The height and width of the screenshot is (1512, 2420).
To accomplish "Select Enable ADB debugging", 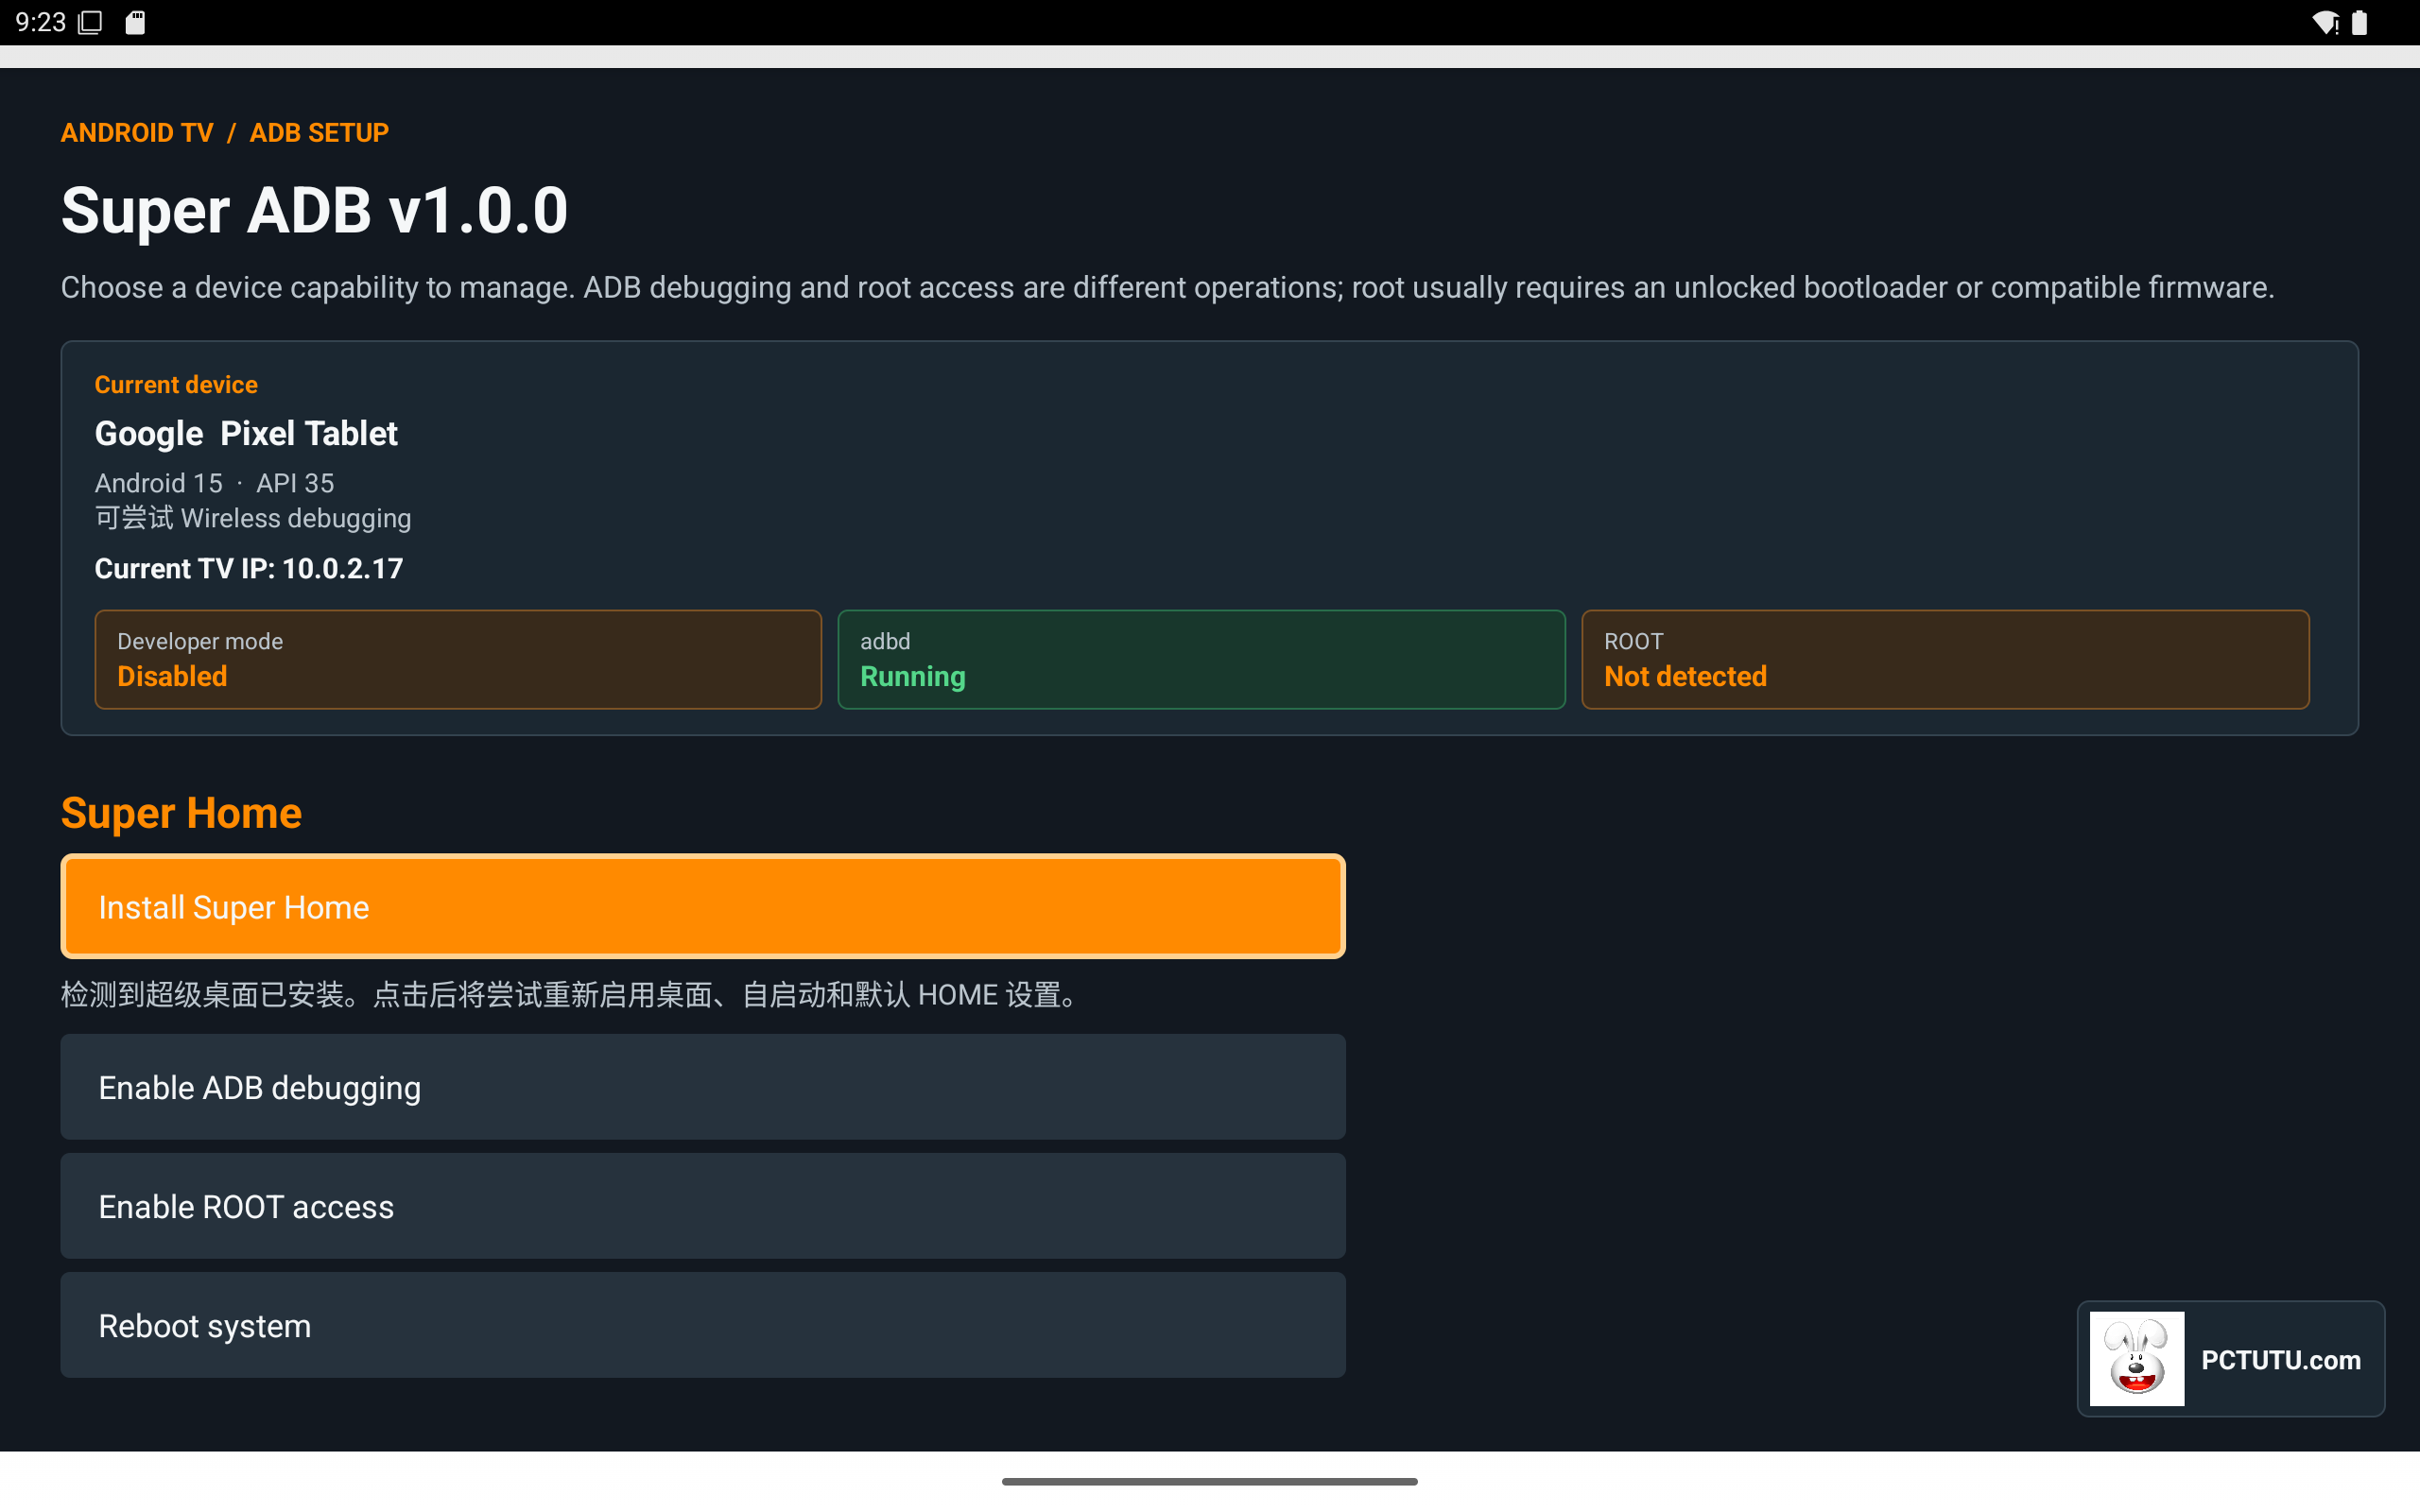I will point(702,1087).
